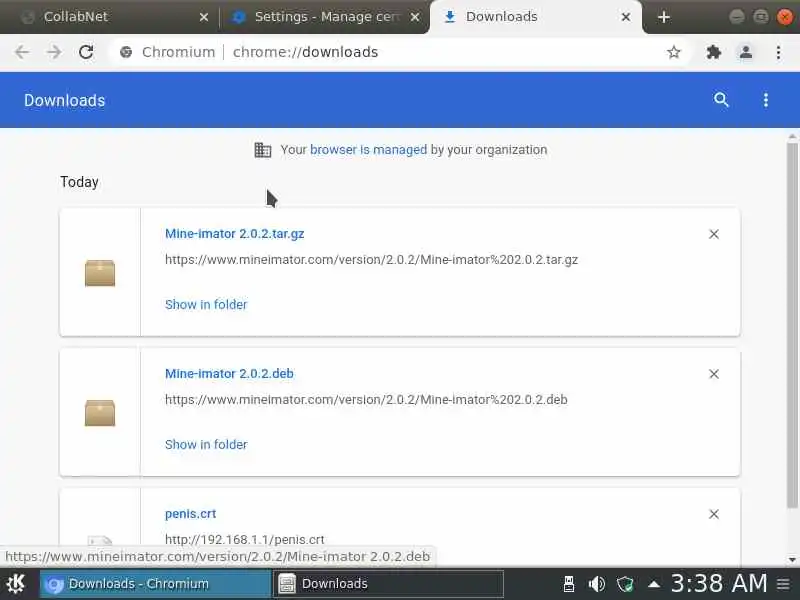The width and height of the screenshot is (800, 600).
Task: Click the Mine-imator 2.0.2.deb package icon
Action: pos(100,413)
